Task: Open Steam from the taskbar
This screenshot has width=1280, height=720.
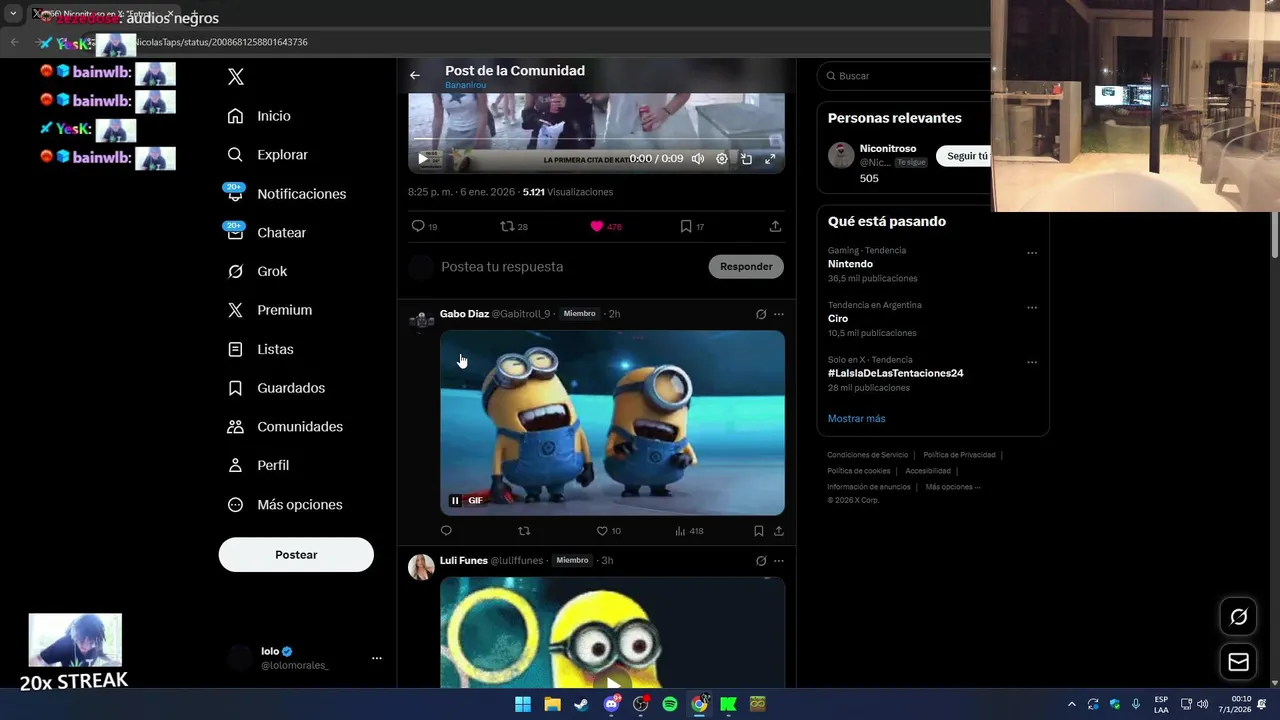Action: pyautogui.click(x=581, y=704)
